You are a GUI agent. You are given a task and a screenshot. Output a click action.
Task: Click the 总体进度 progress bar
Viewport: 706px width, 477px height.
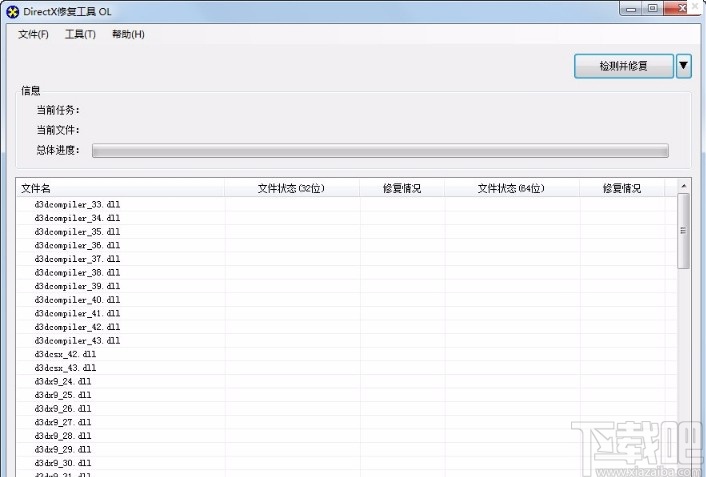click(x=380, y=150)
